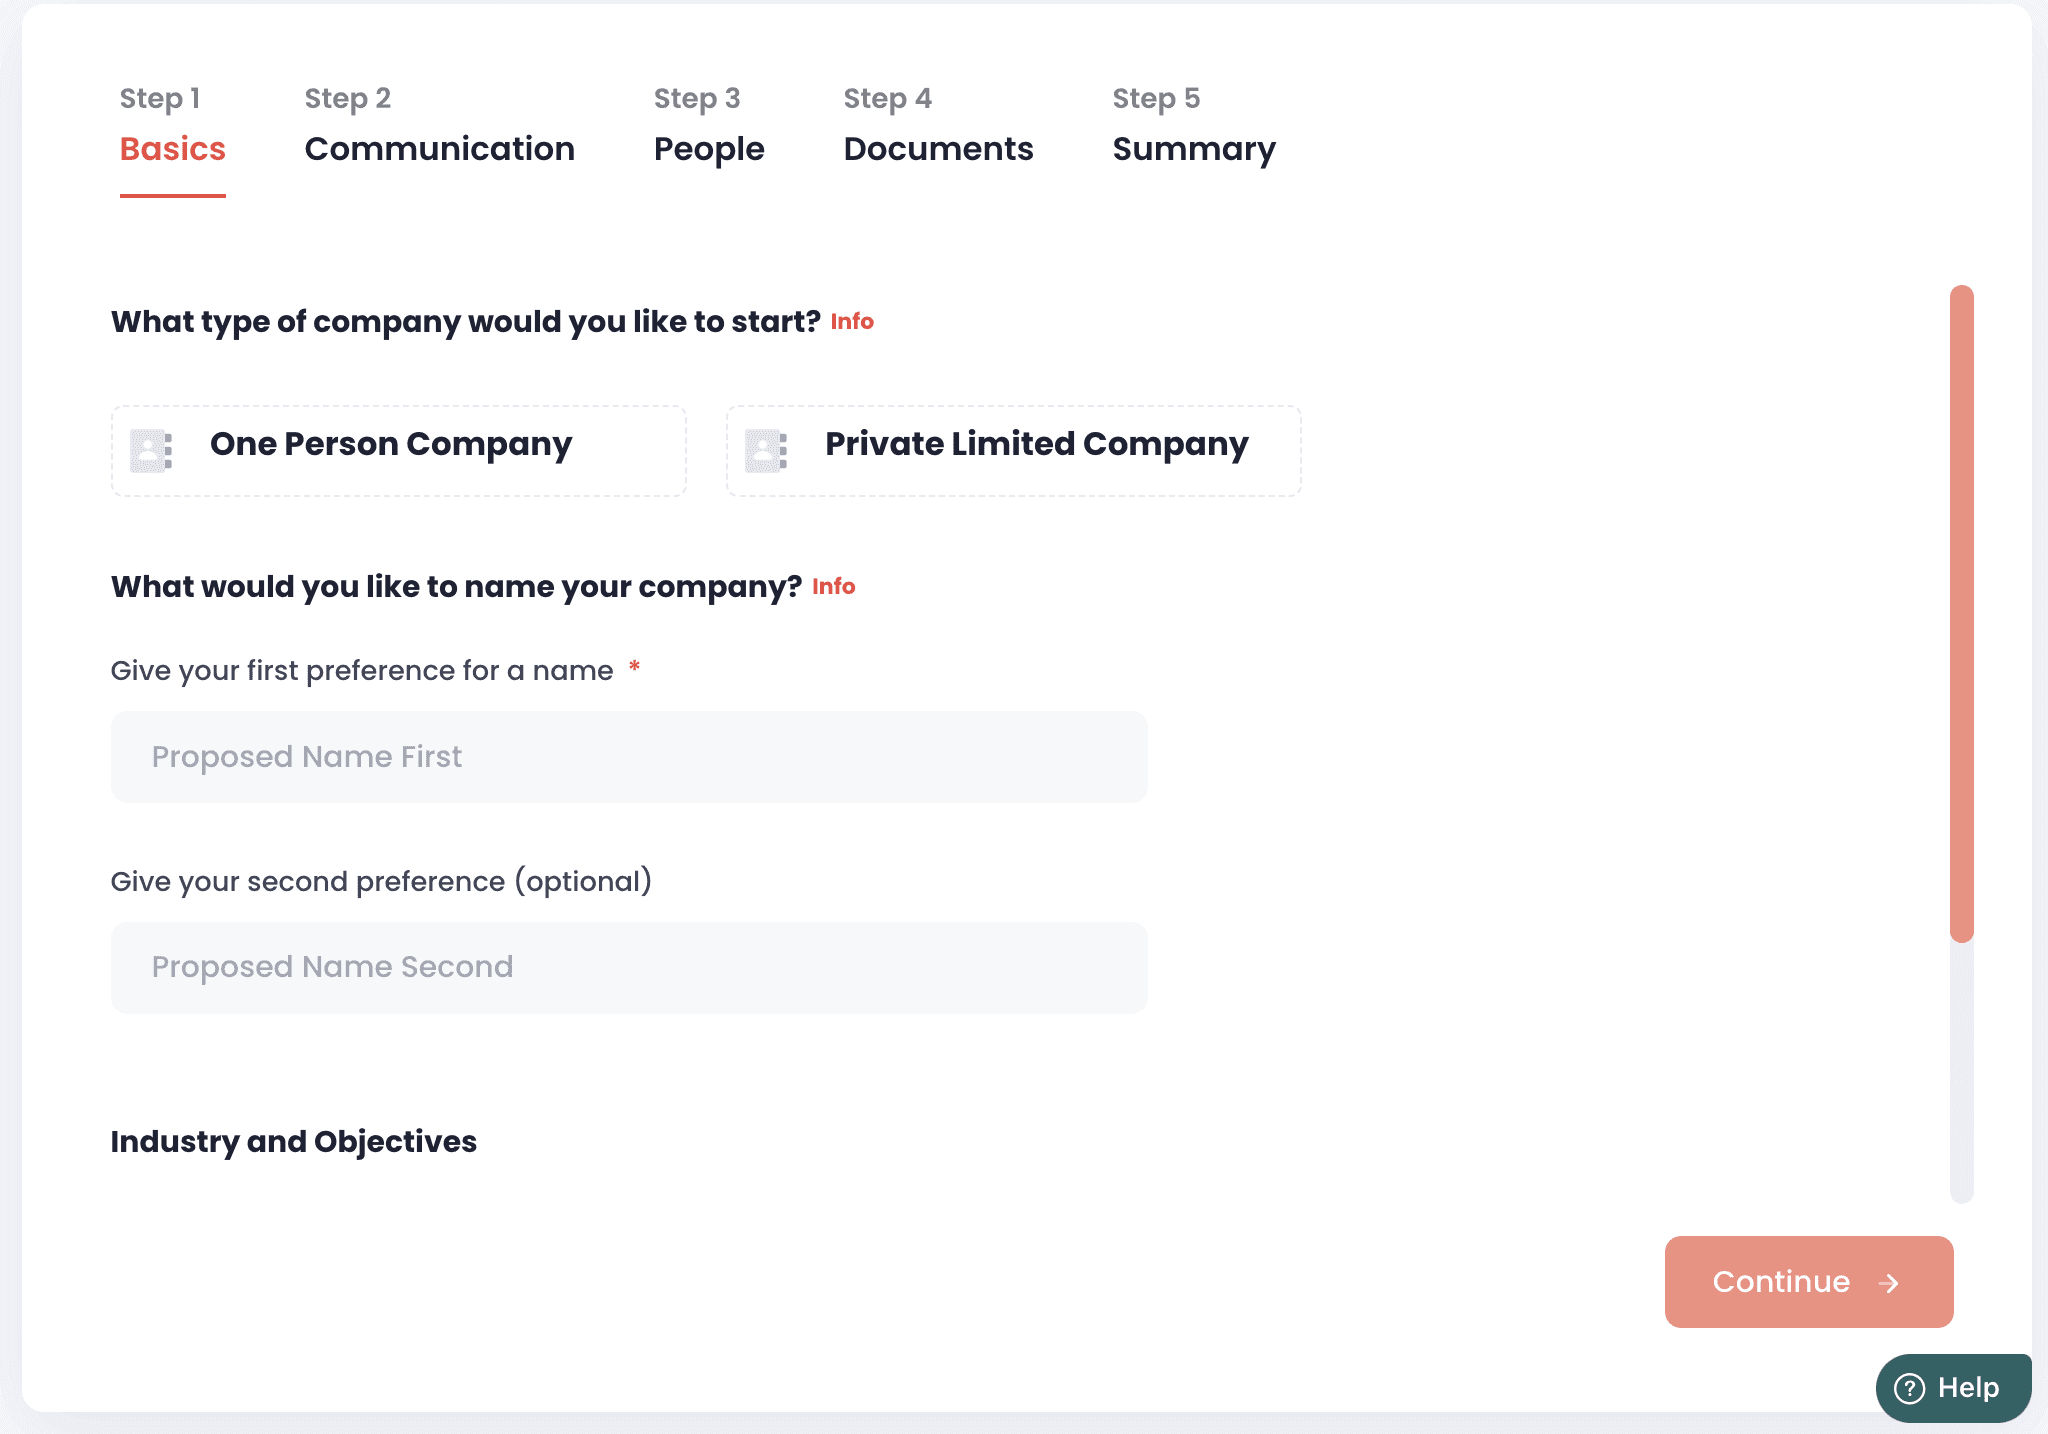Open the Help widget
Viewport: 2048px width, 1434px height.
pyautogui.click(x=1953, y=1388)
